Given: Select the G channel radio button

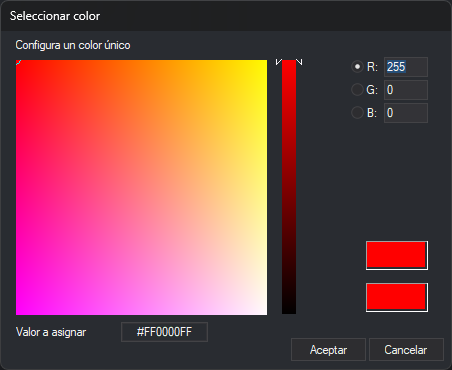Looking at the screenshot, I should click(357, 90).
